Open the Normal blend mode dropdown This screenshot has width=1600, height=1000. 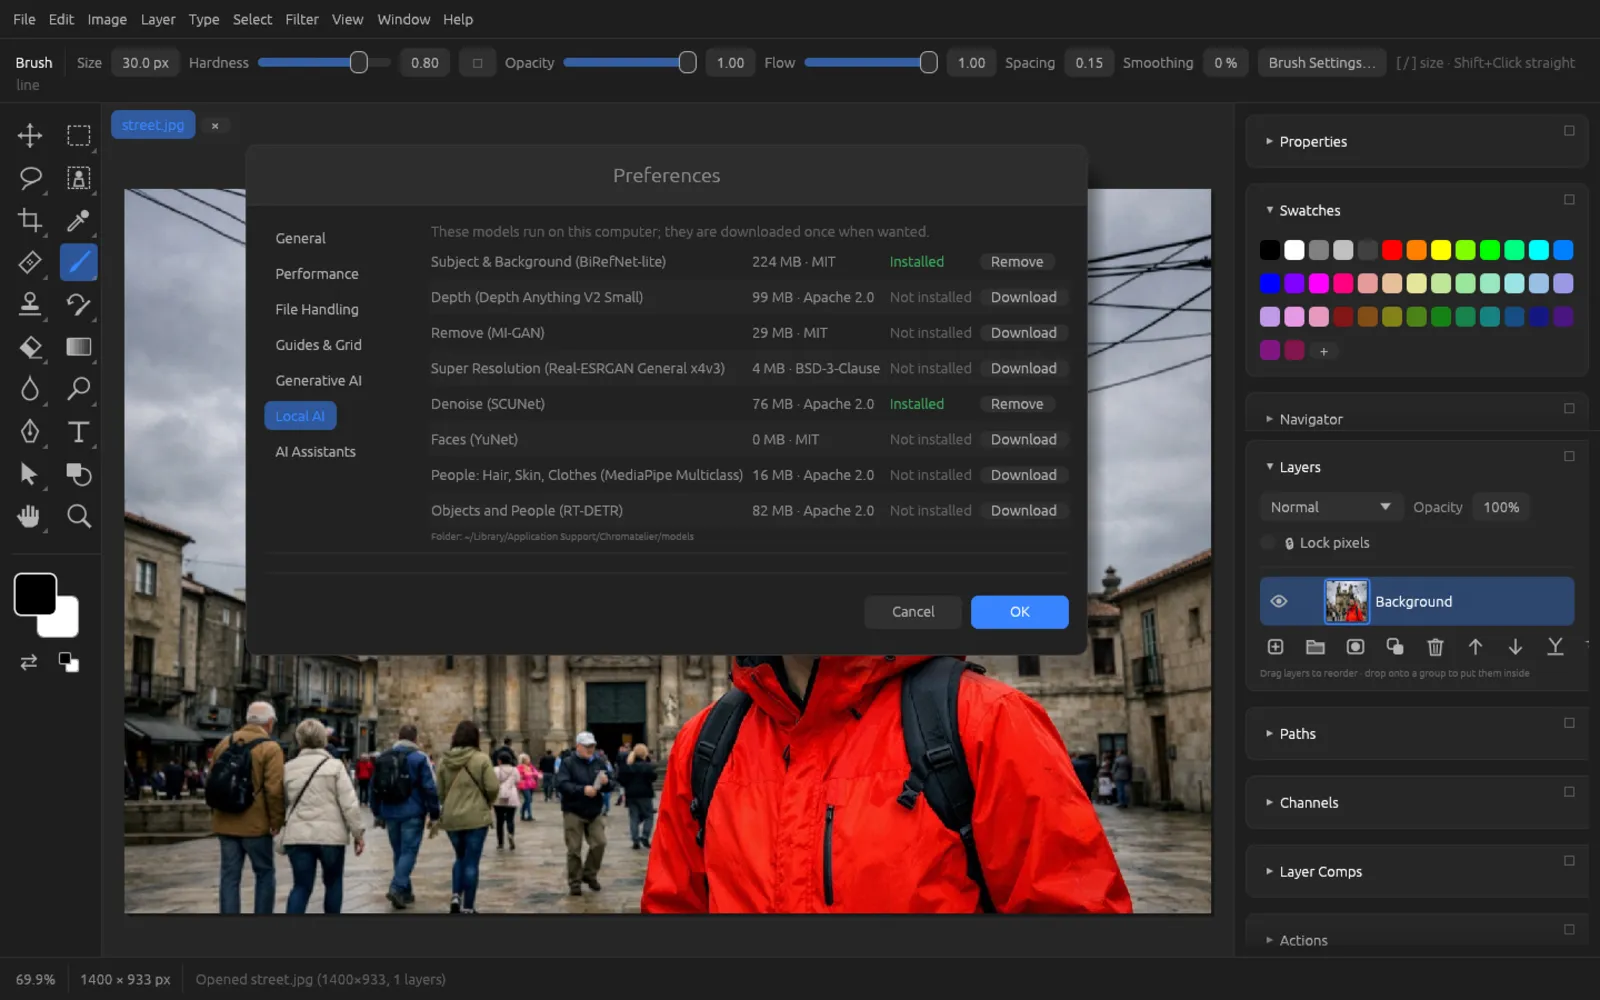pyautogui.click(x=1329, y=507)
